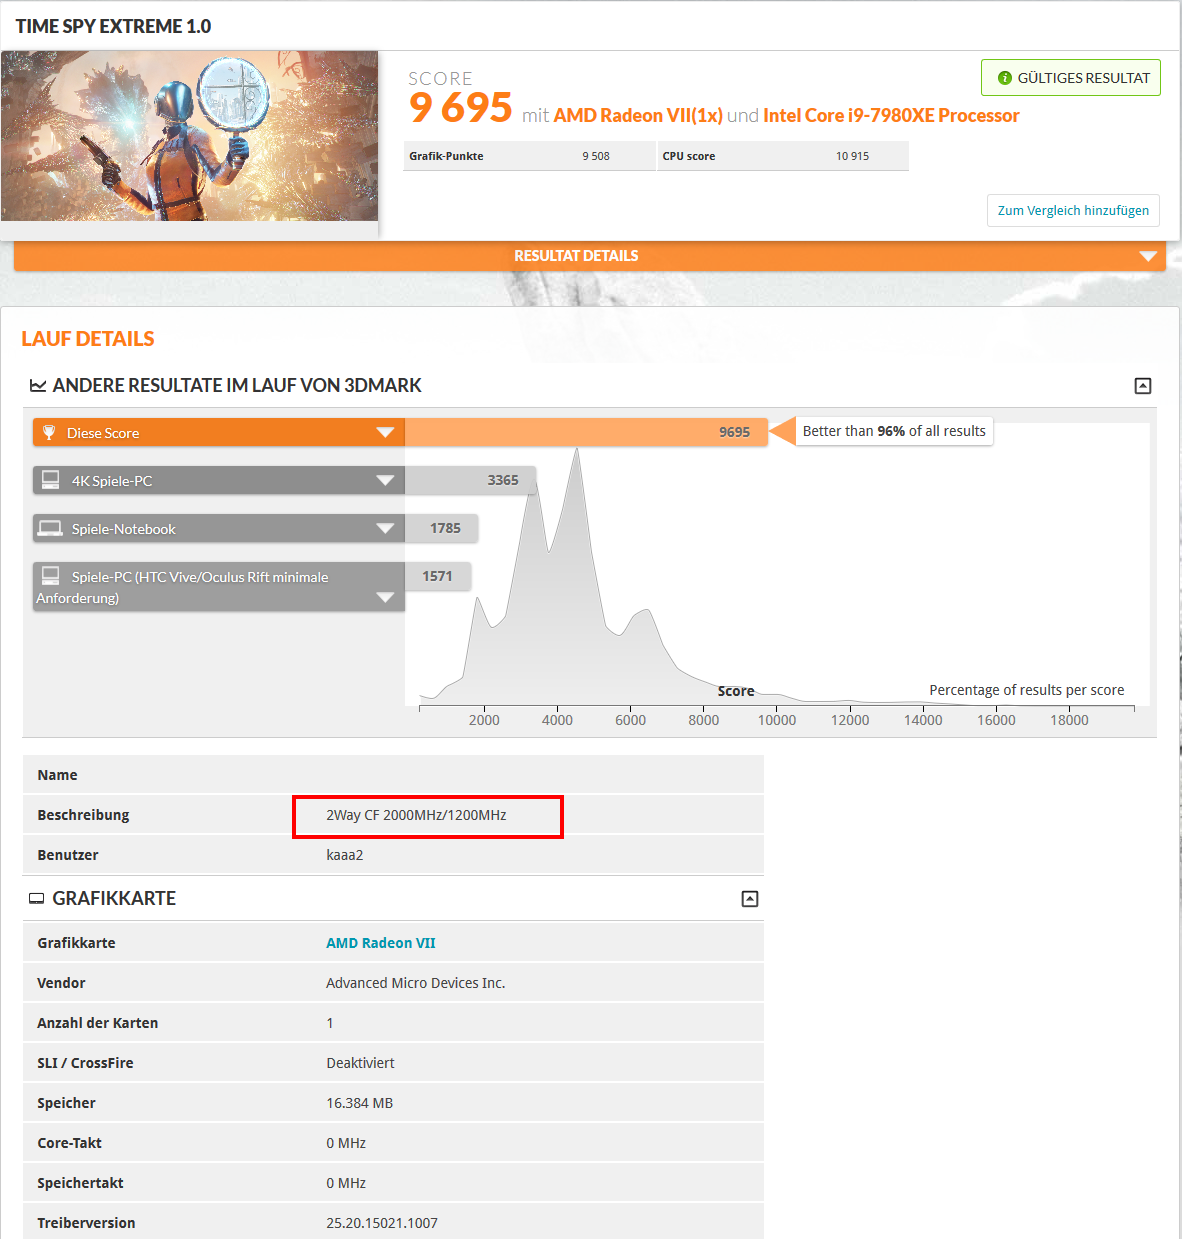The width and height of the screenshot is (1182, 1239).
Task: Click the monitor icon beside Grafikkarte heading
Action: point(36,899)
